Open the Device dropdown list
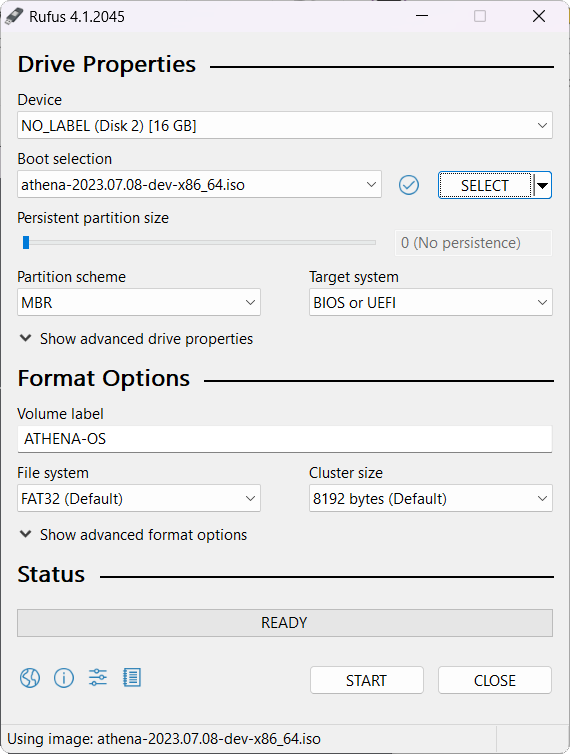This screenshot has height=754, width=570. pos(285,126)
